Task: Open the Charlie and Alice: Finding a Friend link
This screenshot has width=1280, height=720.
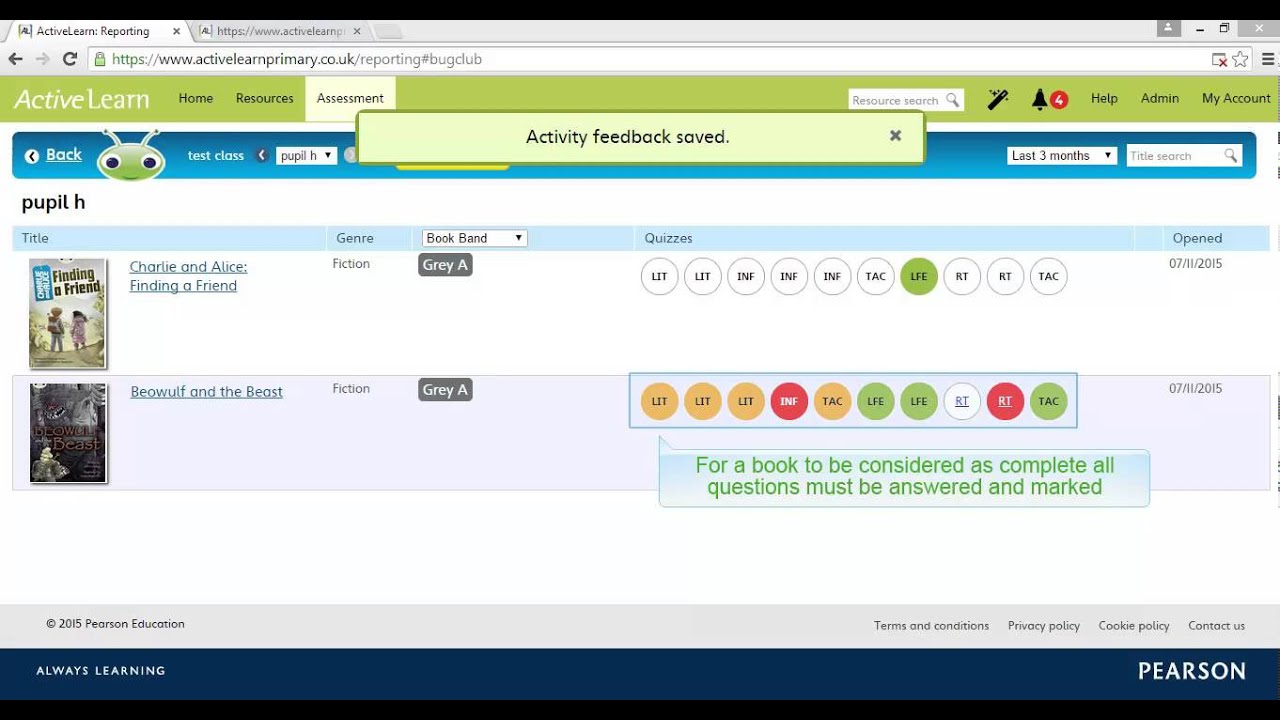Action: pyautogui.click(x=188, y=276)
